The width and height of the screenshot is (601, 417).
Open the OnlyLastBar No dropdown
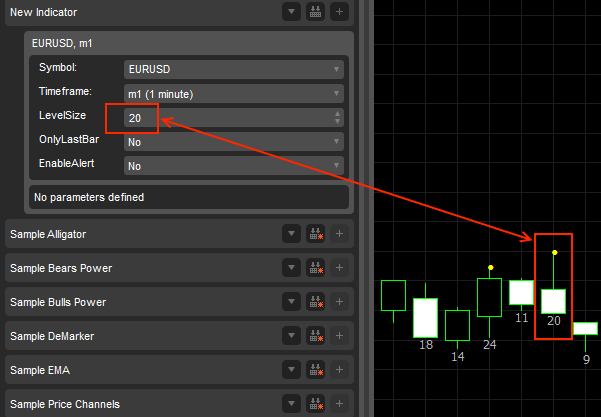pos(234,142)
